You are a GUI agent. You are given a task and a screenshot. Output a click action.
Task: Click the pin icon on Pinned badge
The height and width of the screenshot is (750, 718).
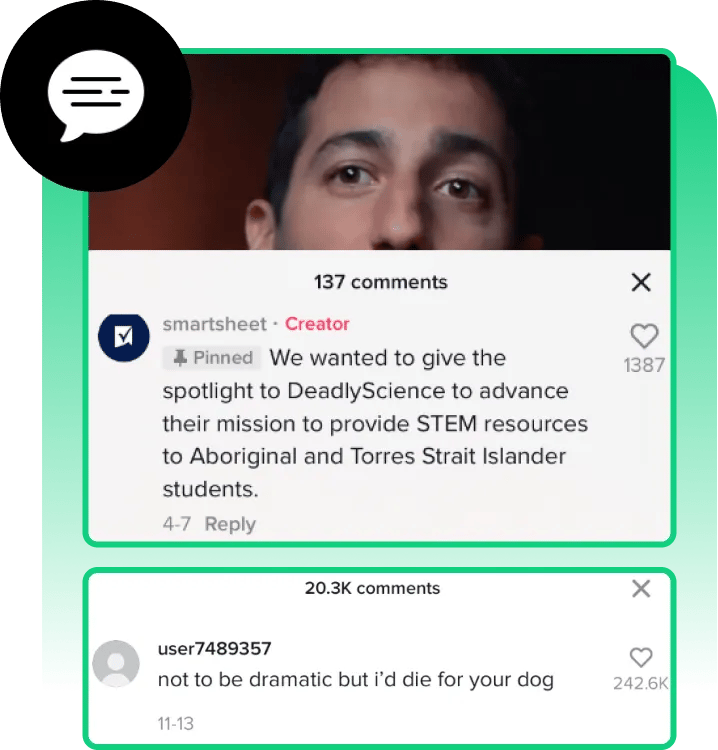point(180,358)
